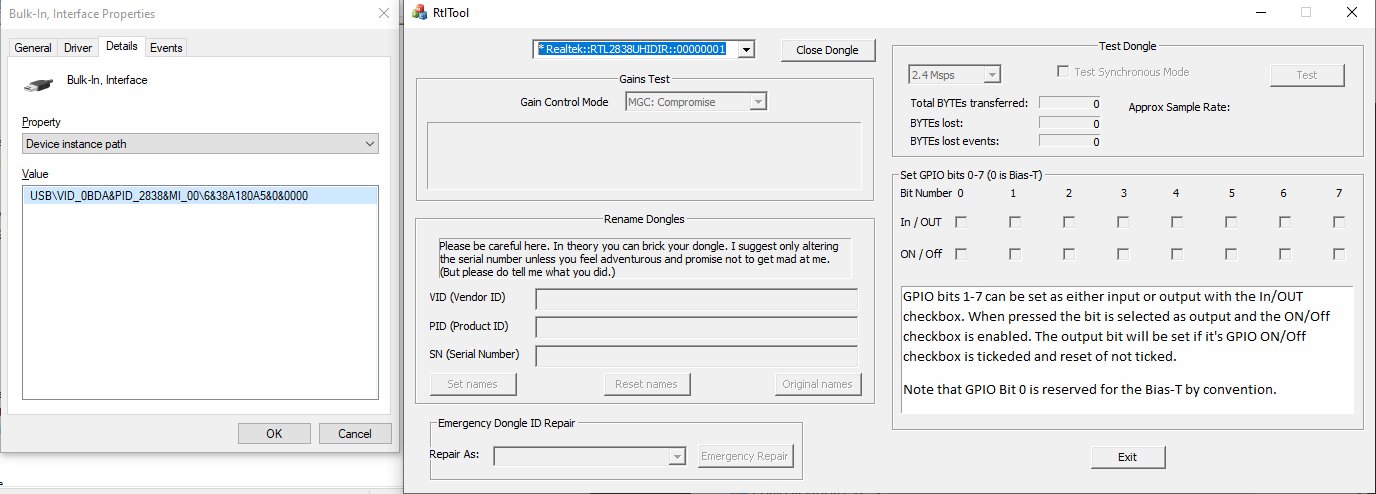1376x494 pixels.
Task: Maximize the RtlTool window
Action: click(1305, 13)
